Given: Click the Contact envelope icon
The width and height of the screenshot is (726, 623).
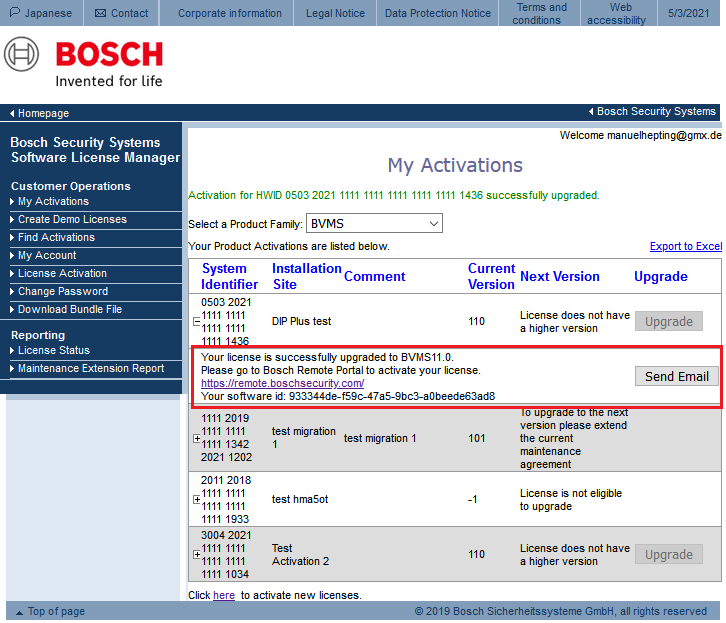Looking at the screenshot, I should coord(100,13).
